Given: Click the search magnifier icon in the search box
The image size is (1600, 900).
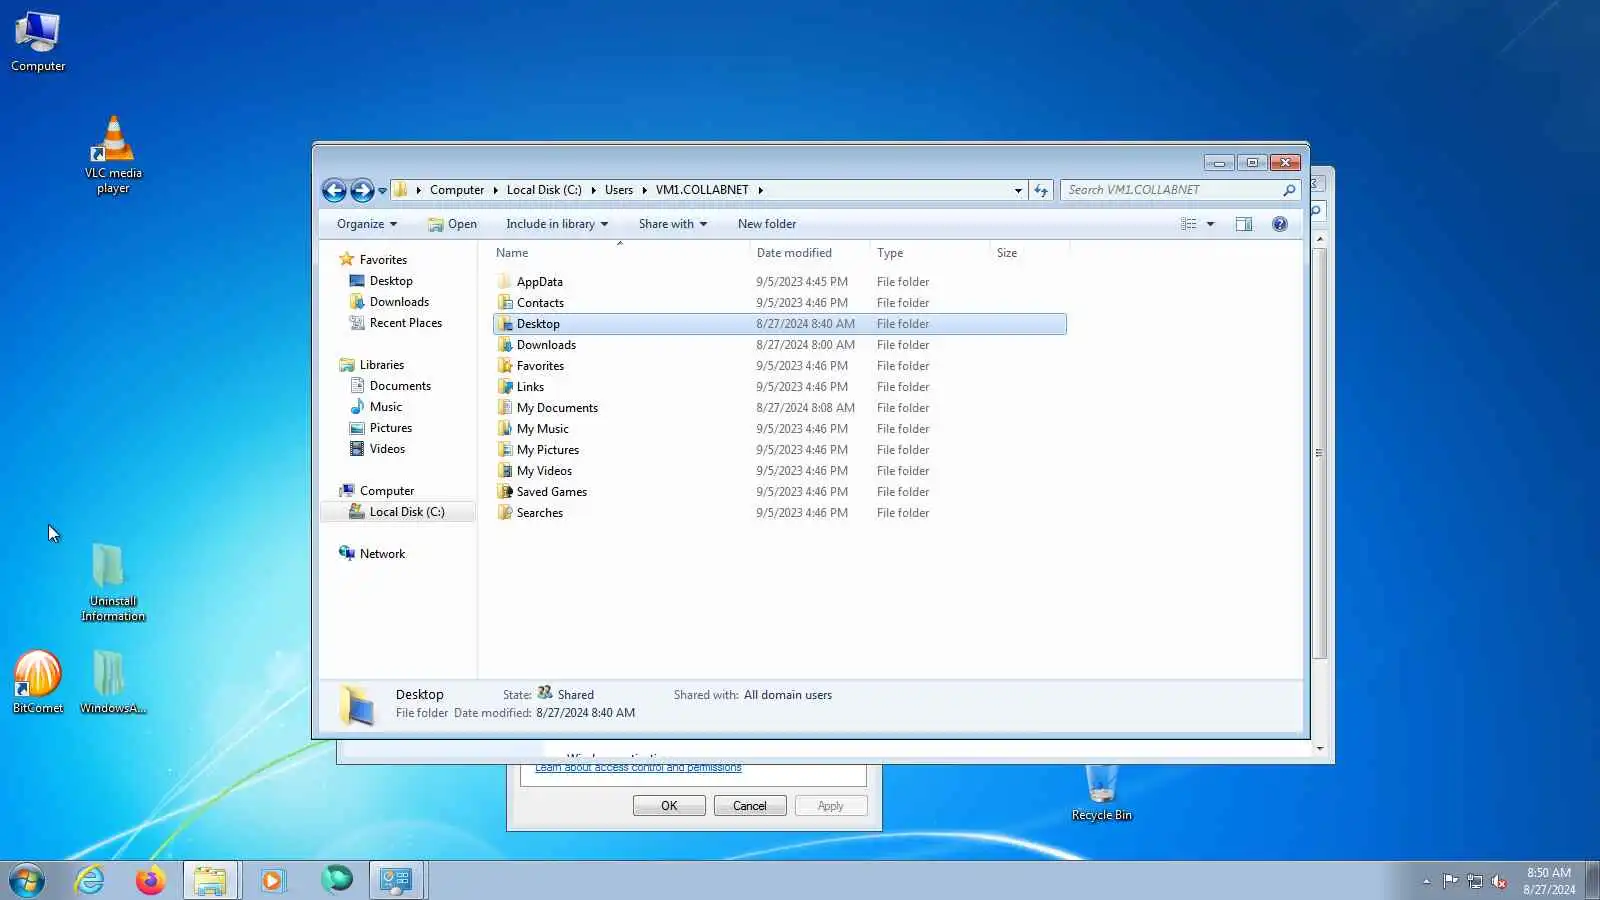Looking at the screenshot, I should [1289, 190].
